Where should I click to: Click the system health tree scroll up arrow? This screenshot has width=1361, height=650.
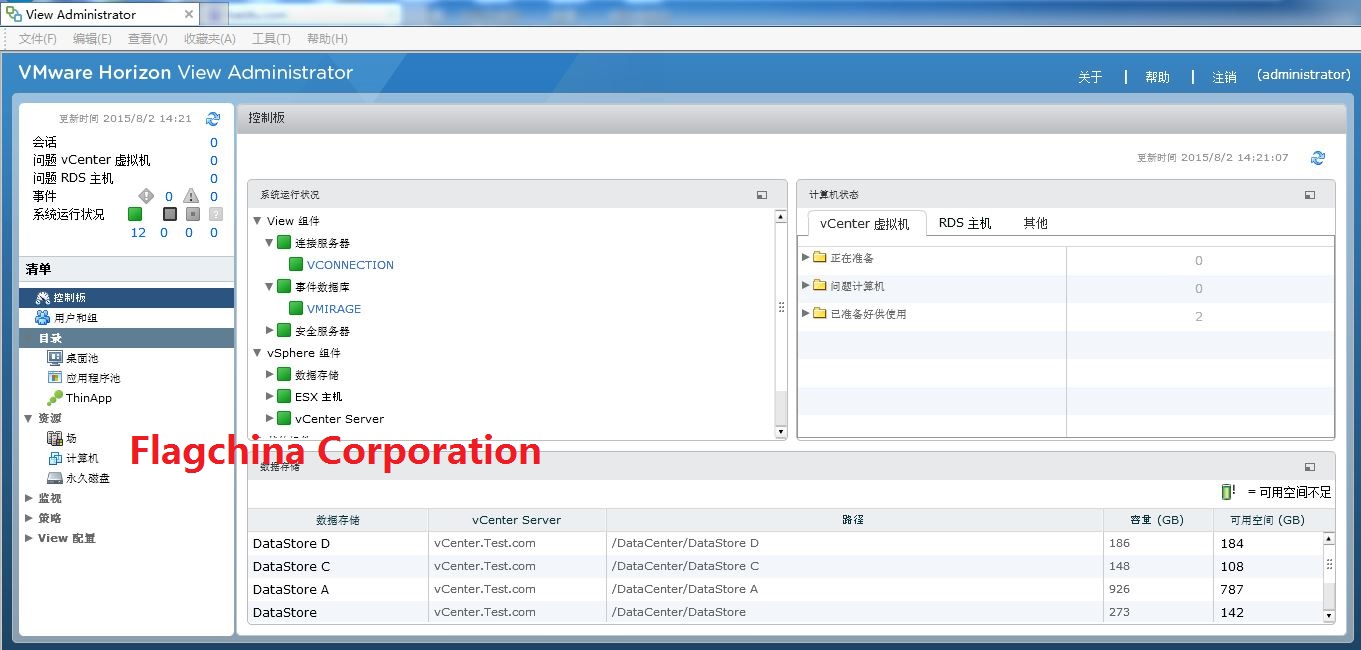(x=781, y=216)
